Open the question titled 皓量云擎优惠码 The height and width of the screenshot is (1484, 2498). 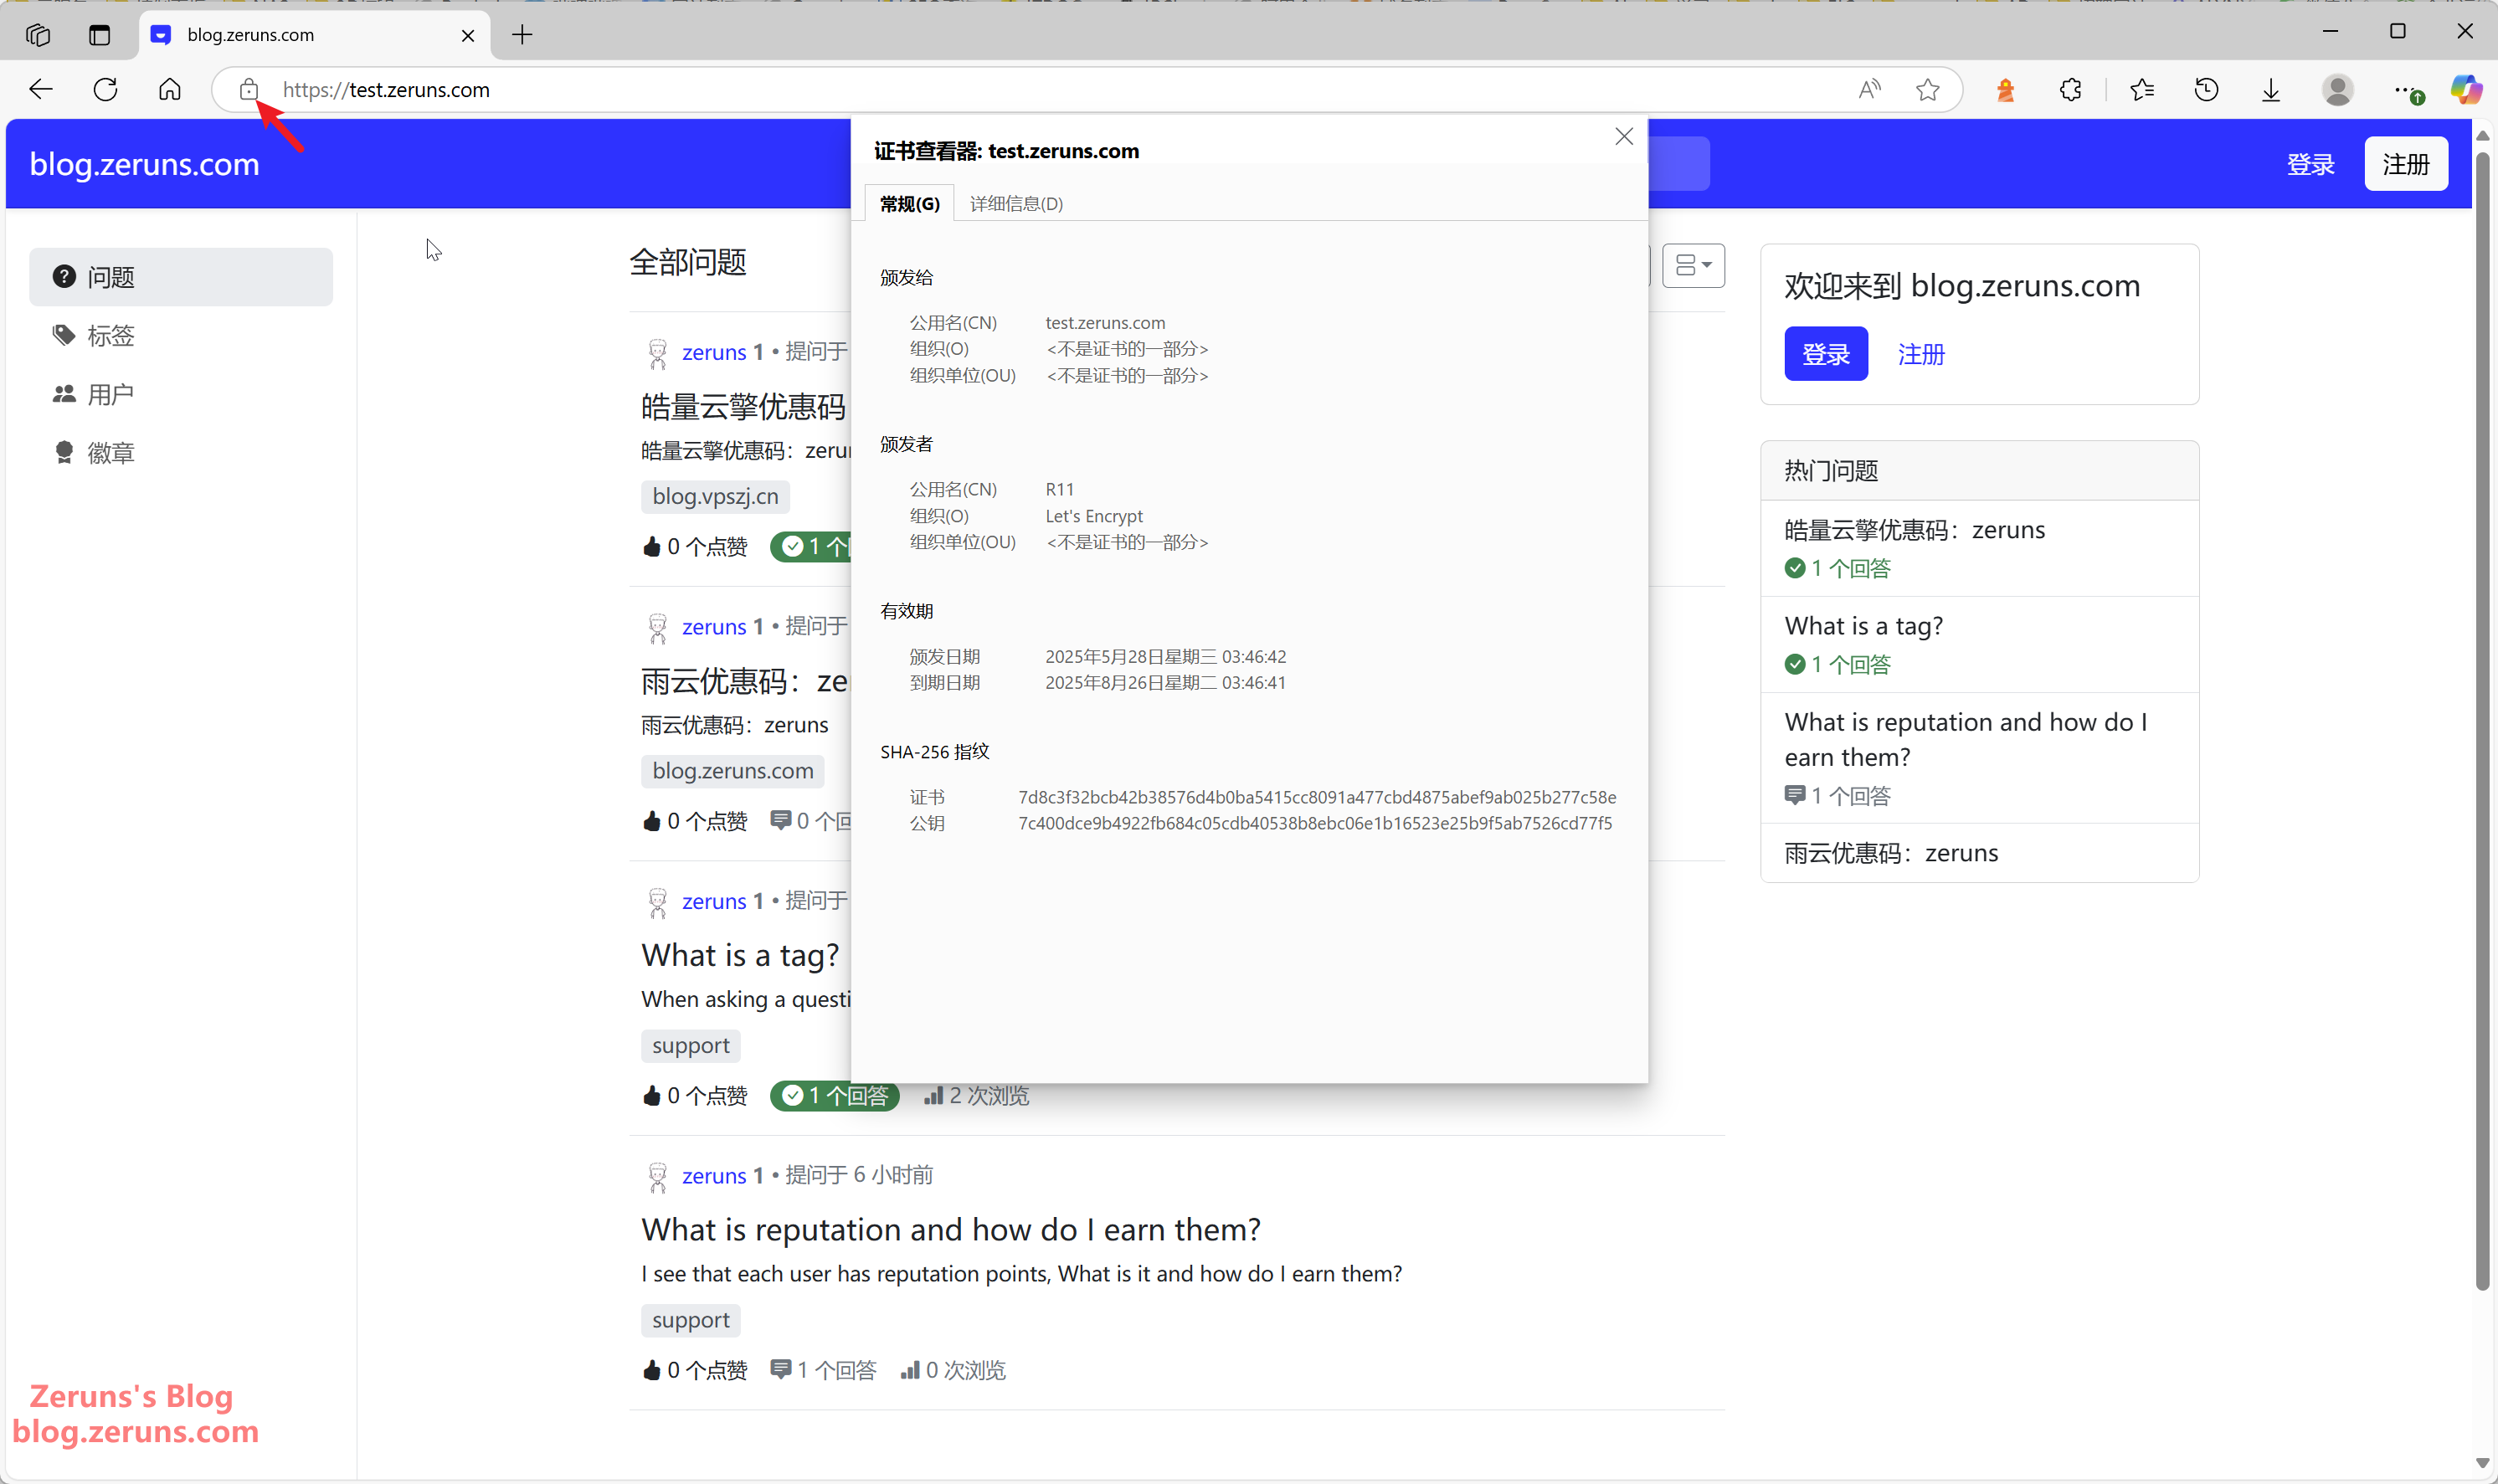pyautogui.click(x=743, y=406)
